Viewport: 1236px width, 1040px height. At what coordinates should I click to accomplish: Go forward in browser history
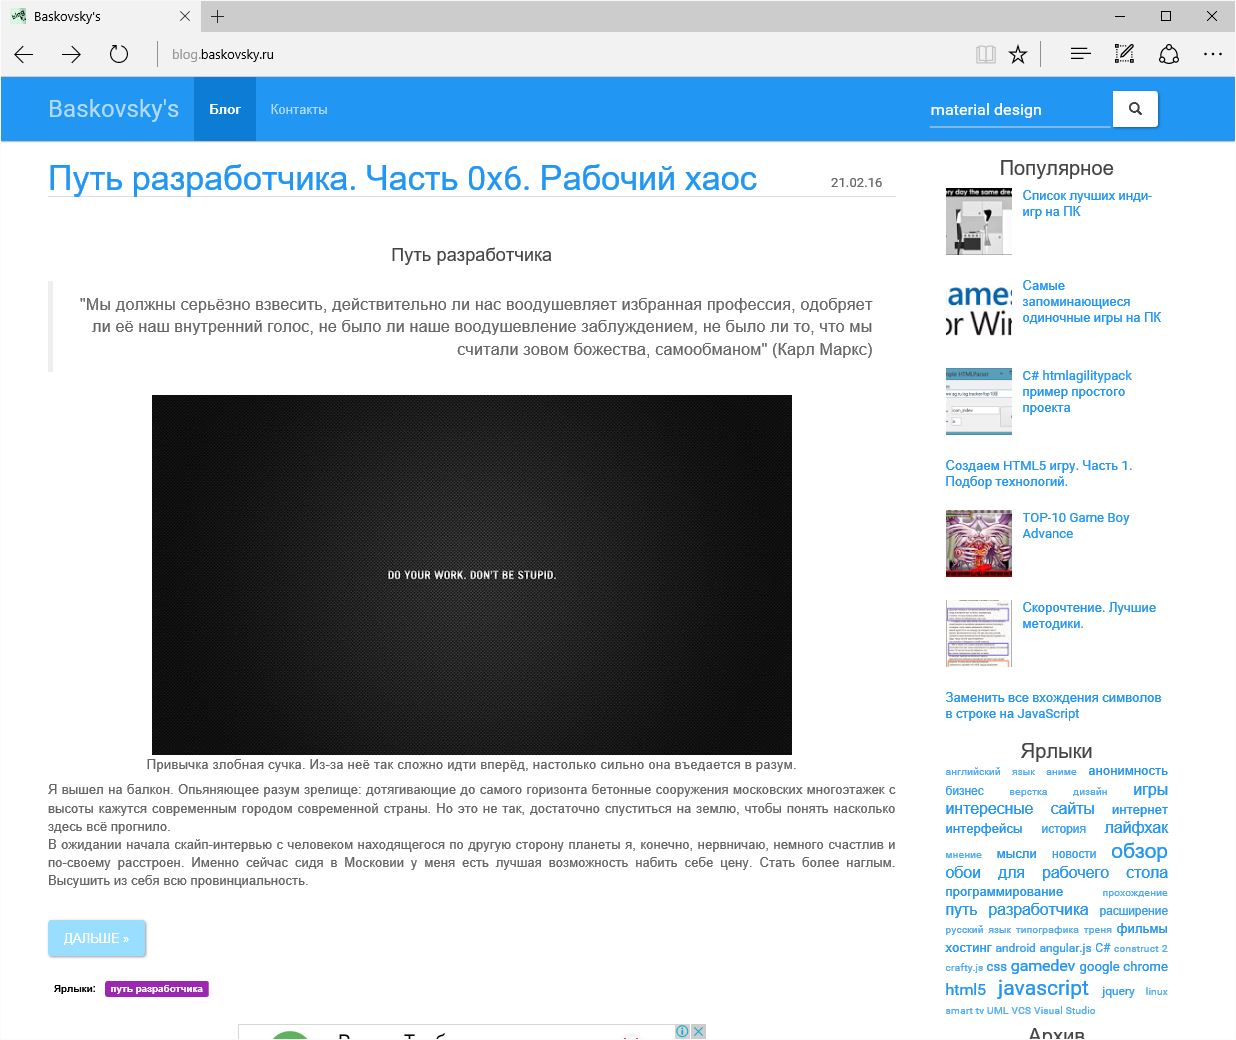click(x=71, y=54)
